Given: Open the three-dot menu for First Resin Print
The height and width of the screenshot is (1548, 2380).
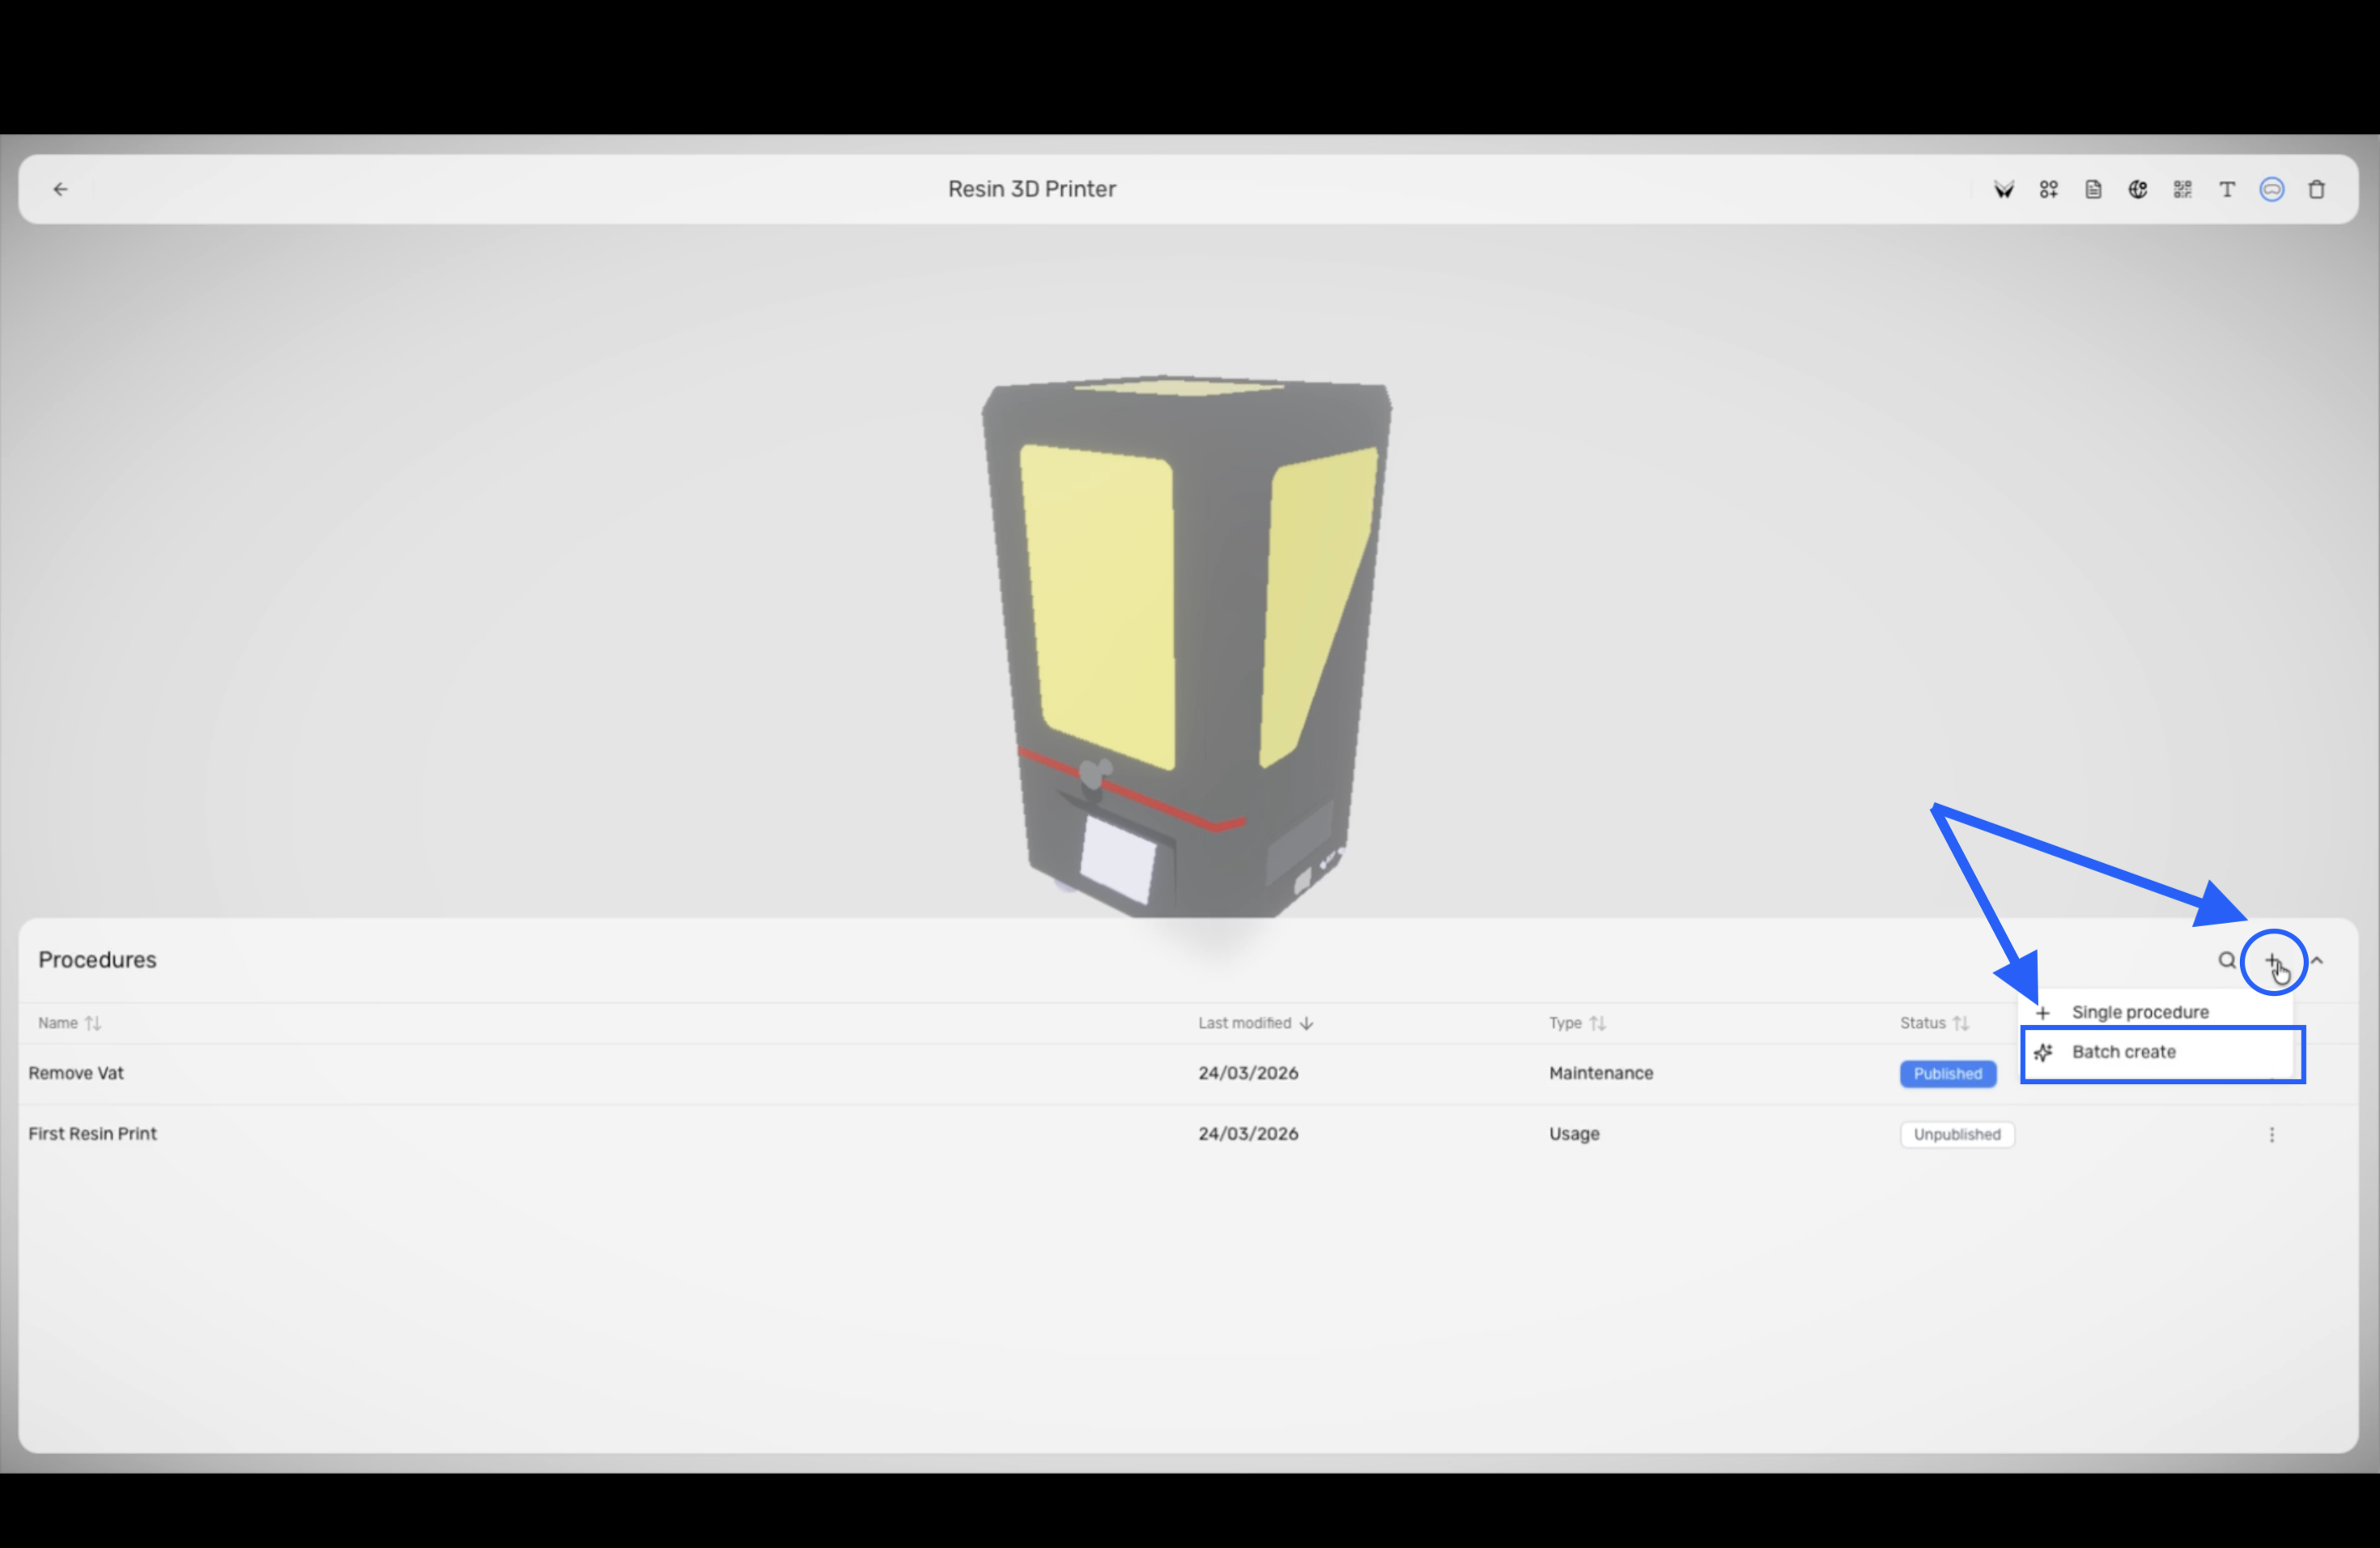Looking at the screenshot, I should [2271, 1134].
